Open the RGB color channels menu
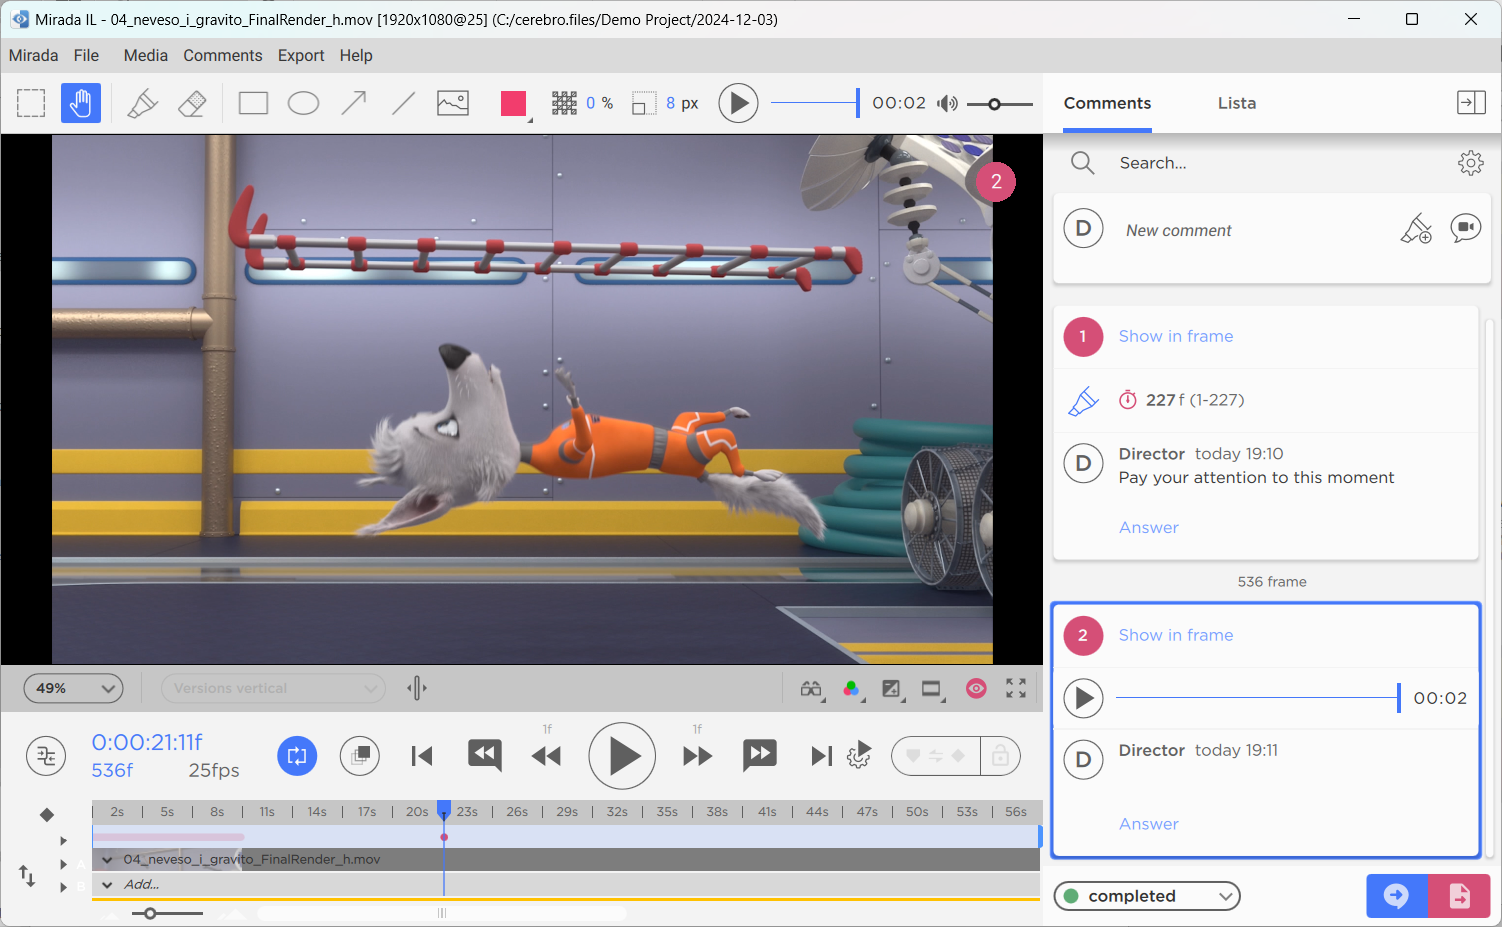Screen dimensions: 1502x927 [851, 688]
